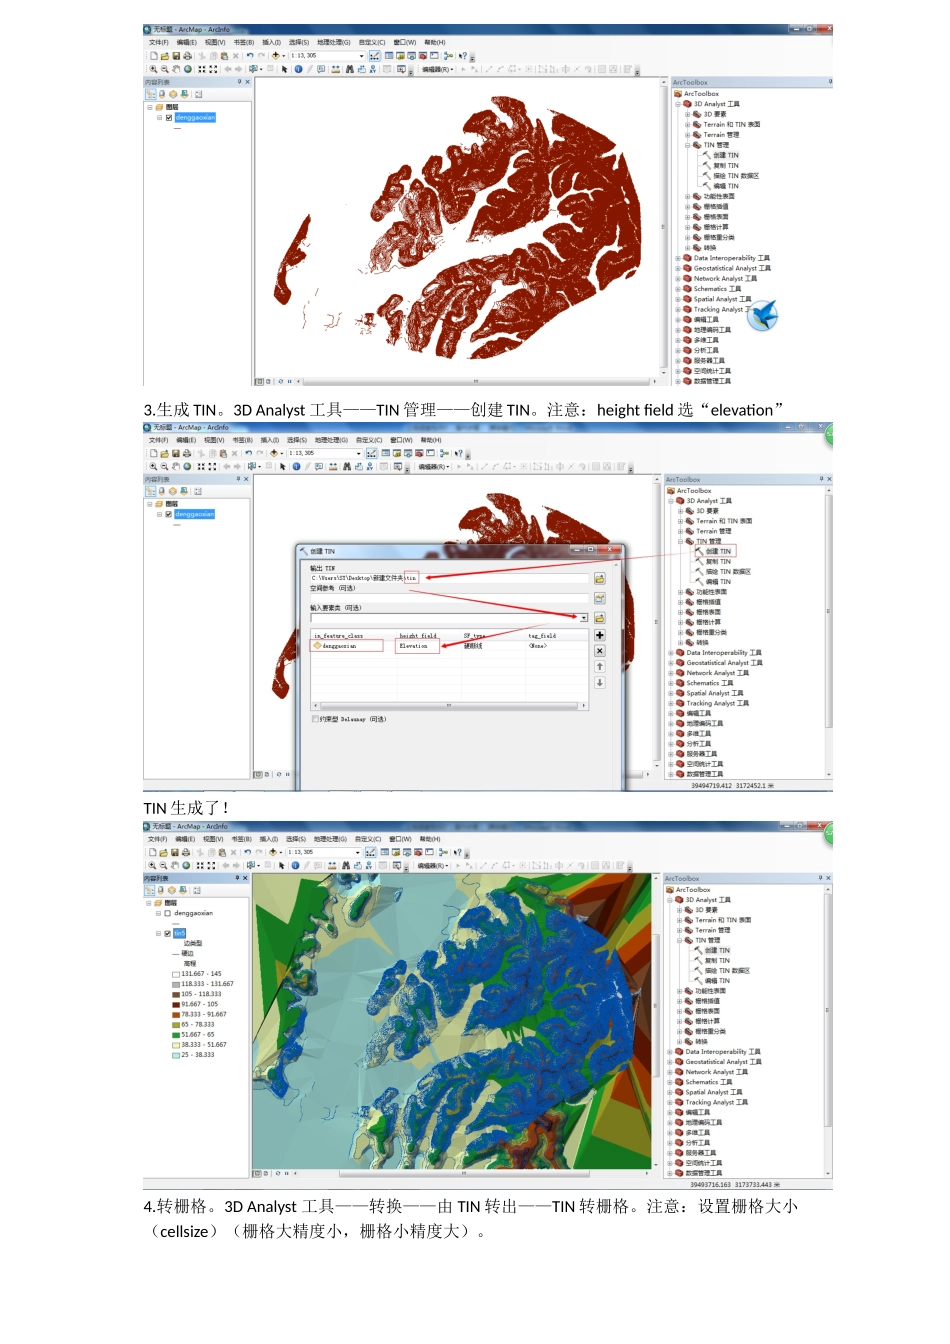Click 78.333 - 91.667 legend swatch in TIN result
Viewport: 950px width, 1344px height.
[175, 1014]
